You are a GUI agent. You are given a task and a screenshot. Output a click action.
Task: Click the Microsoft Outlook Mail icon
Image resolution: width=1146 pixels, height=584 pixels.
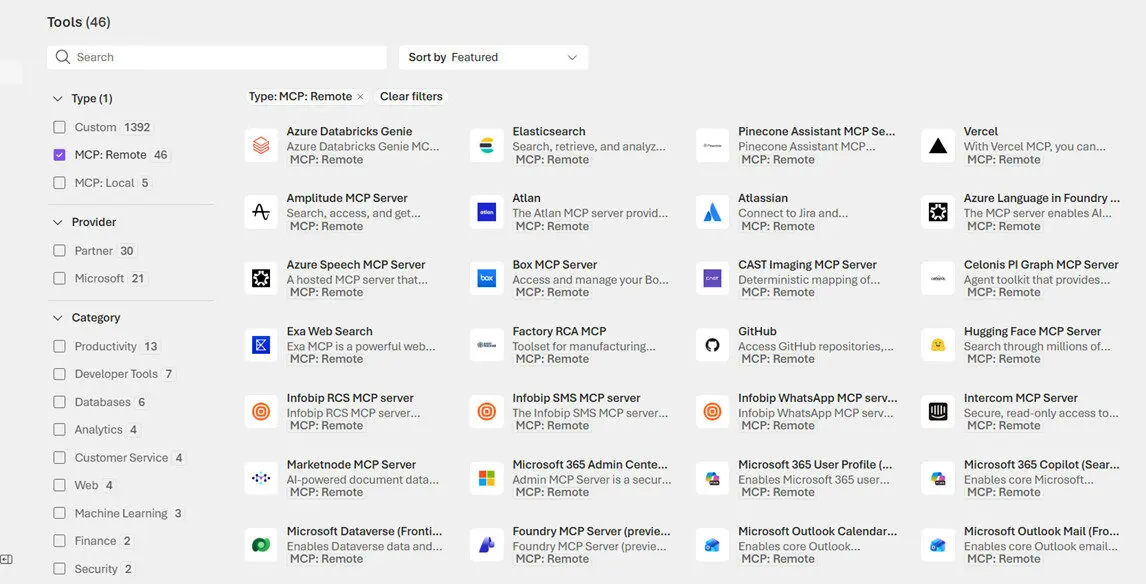938,545
